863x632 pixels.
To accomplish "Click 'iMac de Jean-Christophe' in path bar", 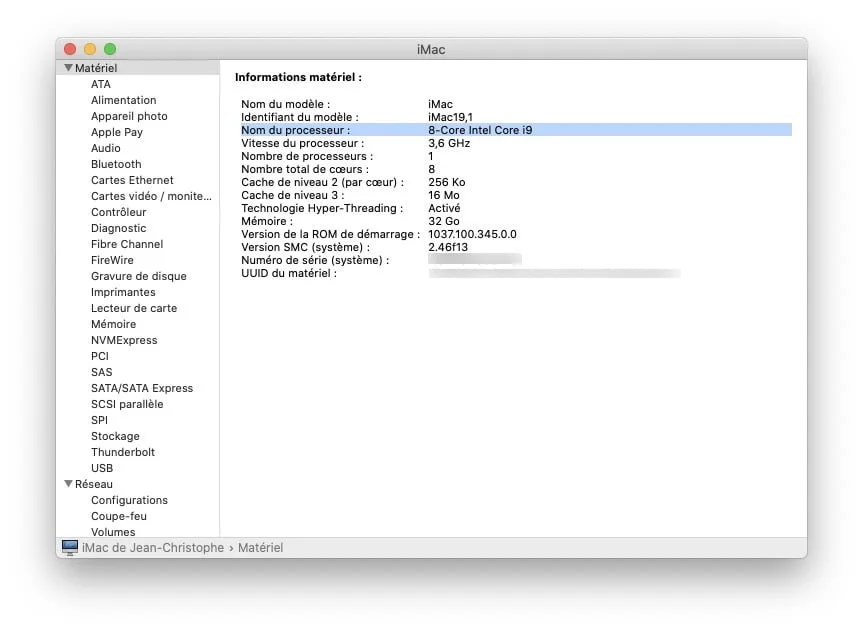I will point(153,548).
